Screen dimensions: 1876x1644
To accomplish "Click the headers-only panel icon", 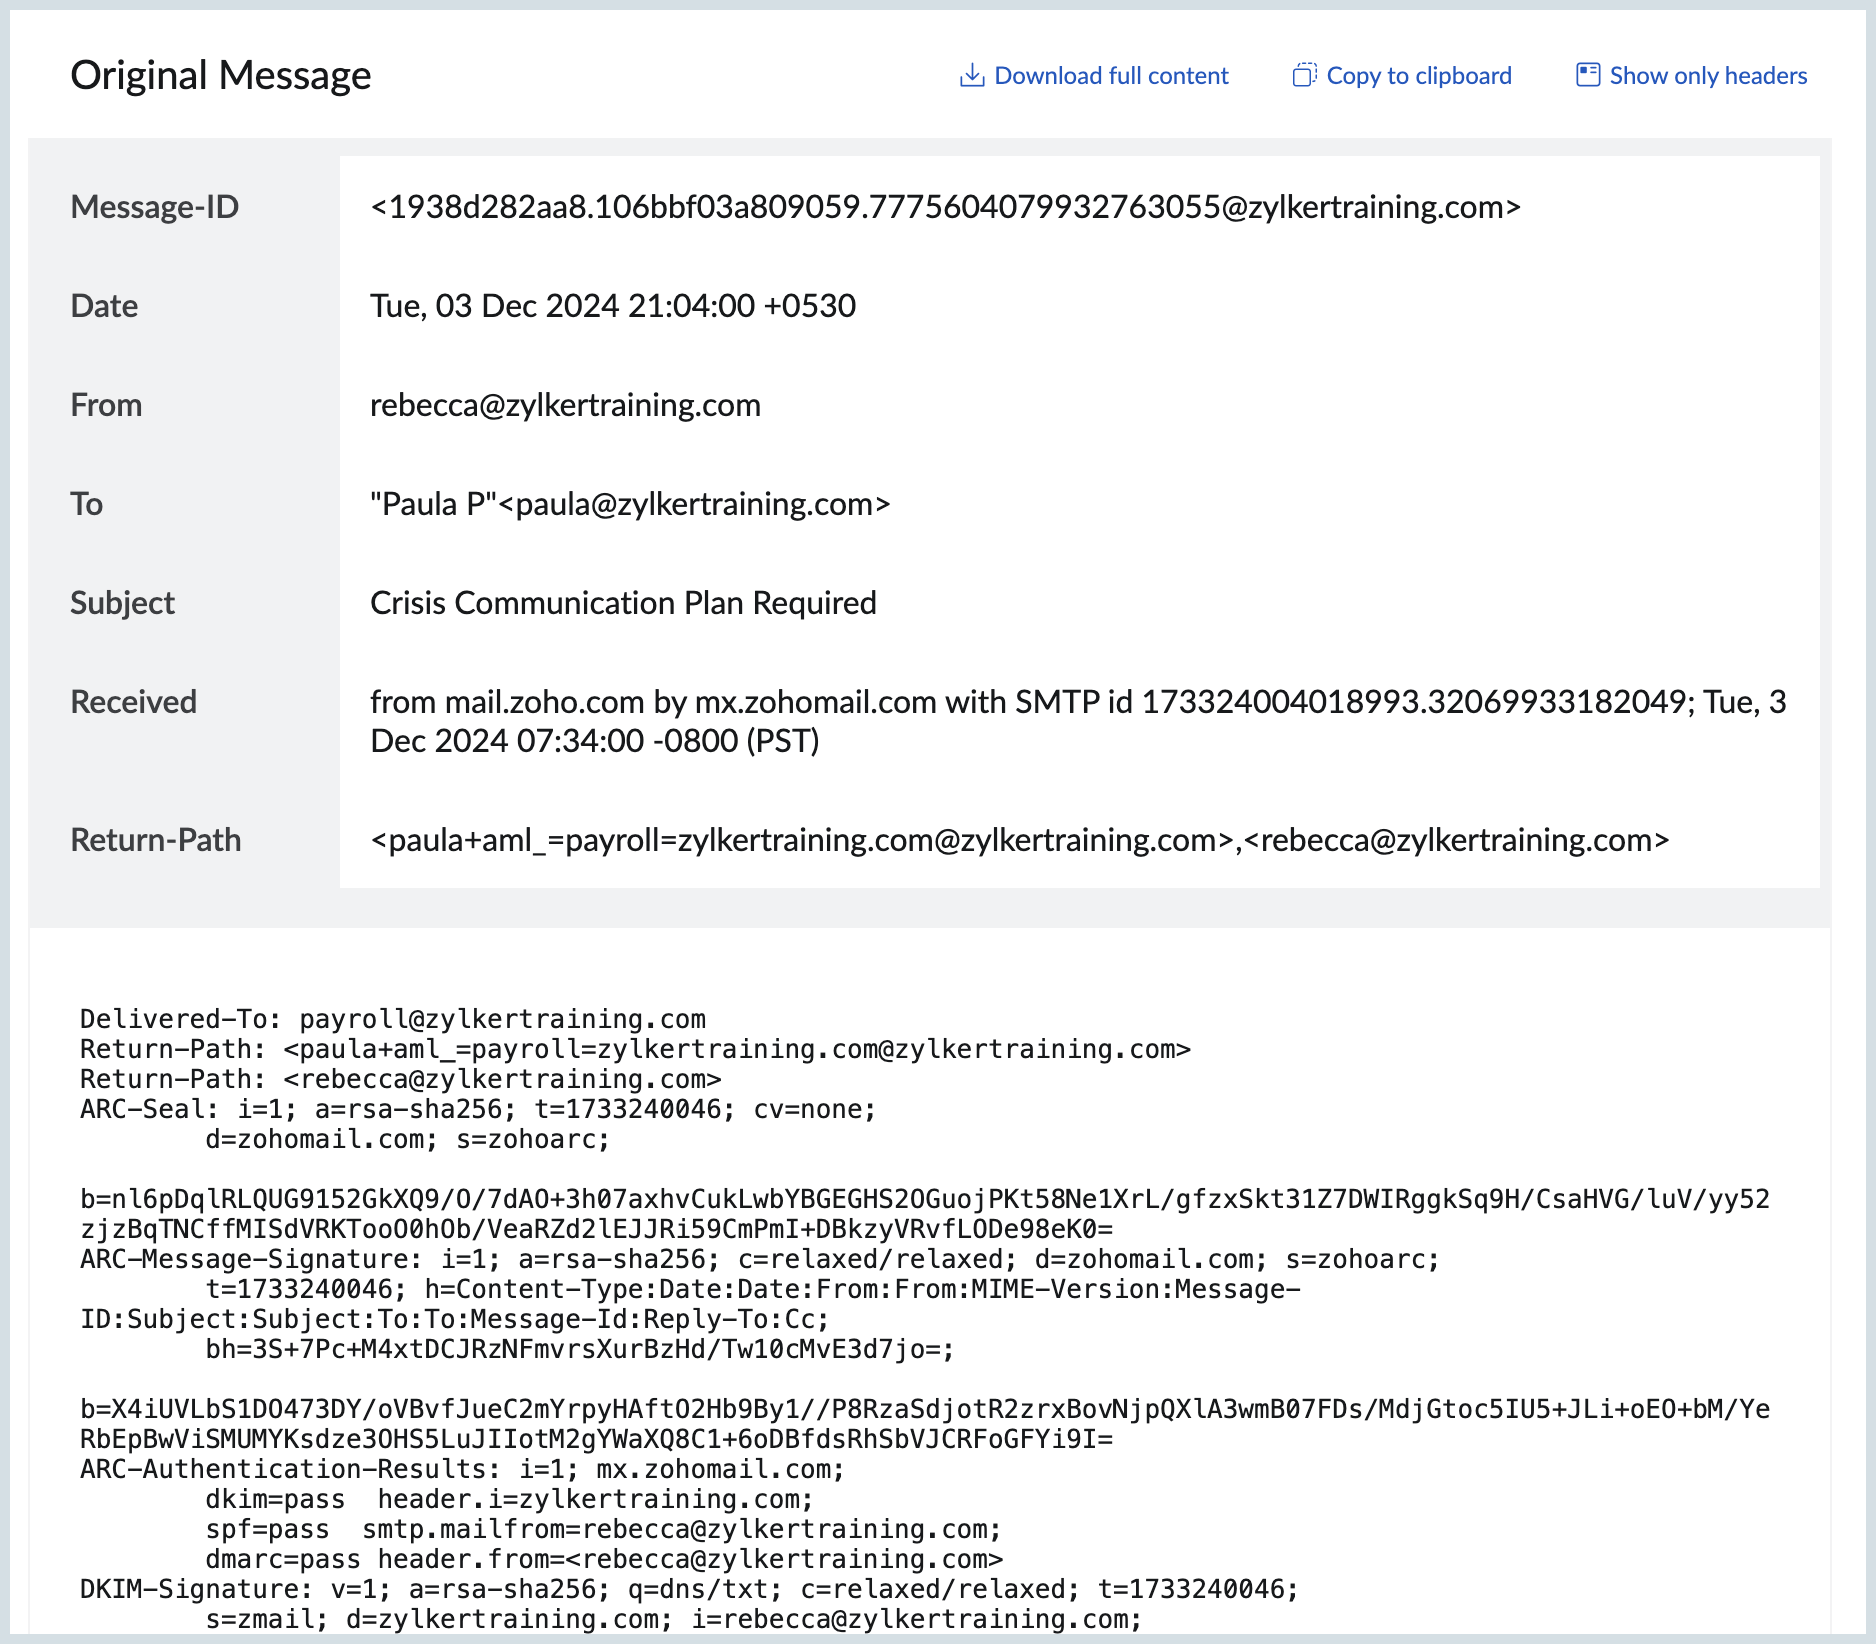I will pyautogui.click(x=1587, y=75).
